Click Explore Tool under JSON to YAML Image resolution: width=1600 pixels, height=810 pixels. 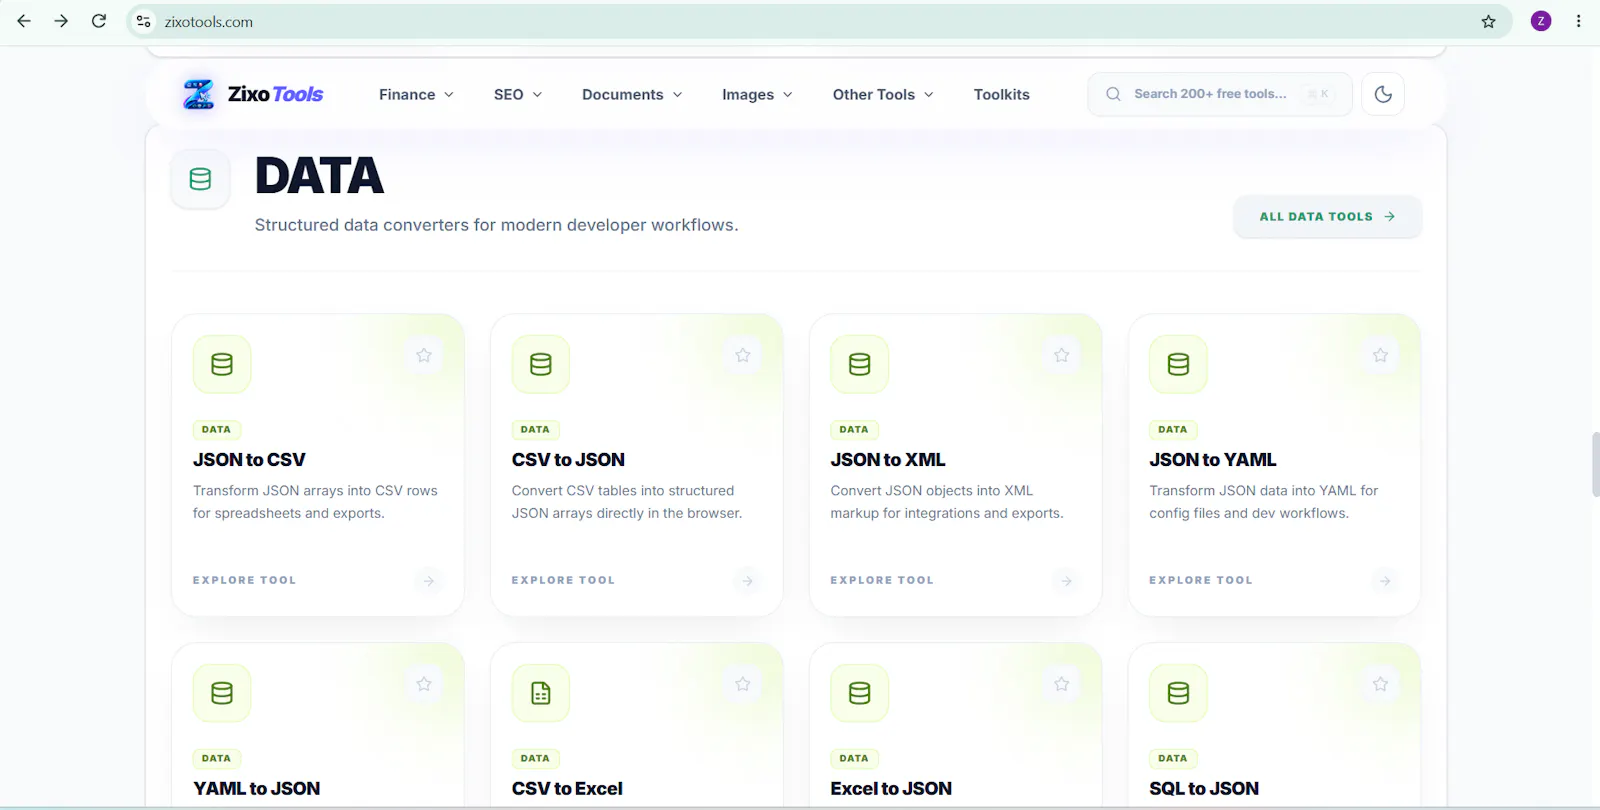(1201, 580)
